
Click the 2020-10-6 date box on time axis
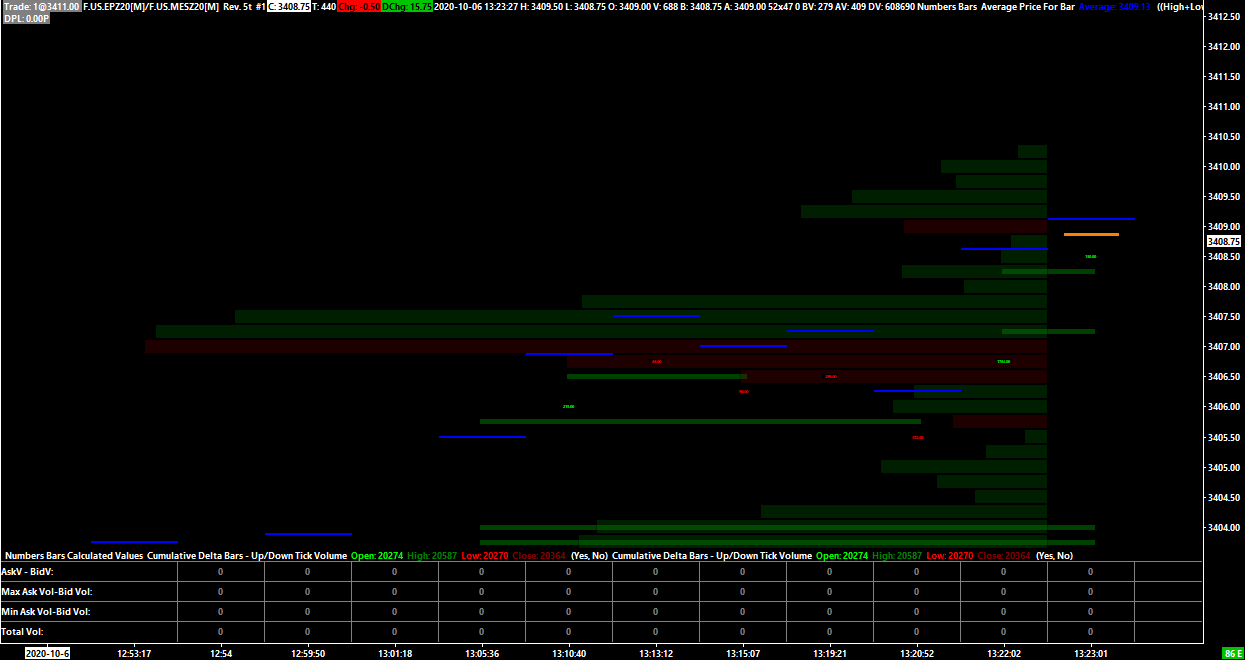(47, 653)
